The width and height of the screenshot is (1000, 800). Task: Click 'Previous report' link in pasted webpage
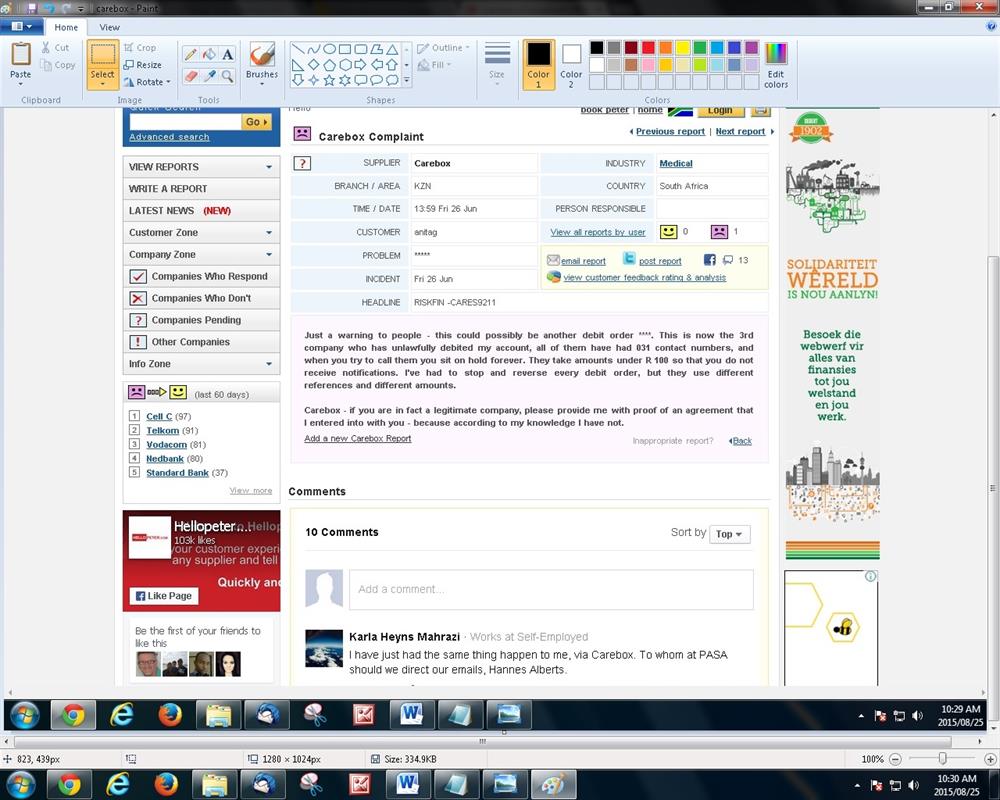point(670,131)
